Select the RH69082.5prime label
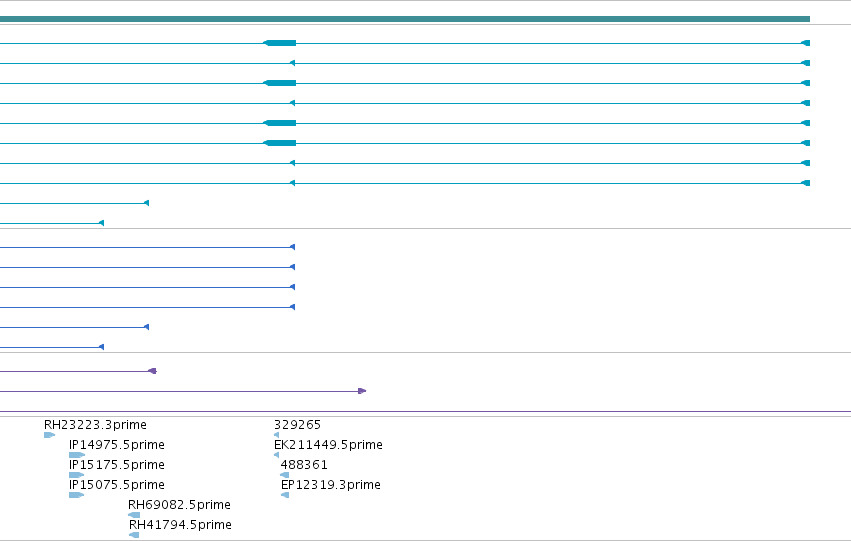 click(179, 505)
